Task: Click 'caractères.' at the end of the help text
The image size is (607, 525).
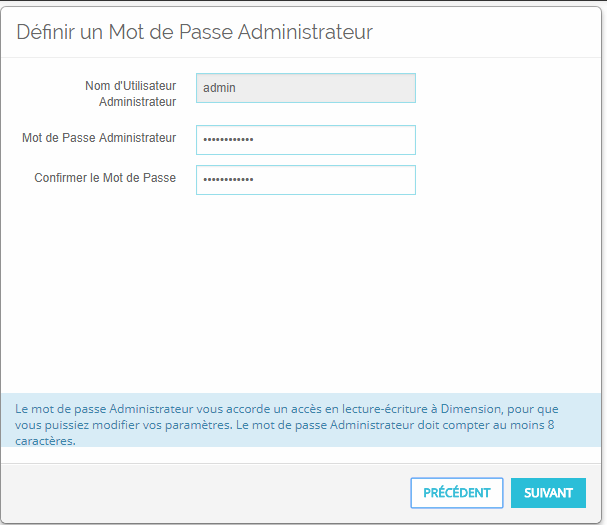Action: pos(45,441)
